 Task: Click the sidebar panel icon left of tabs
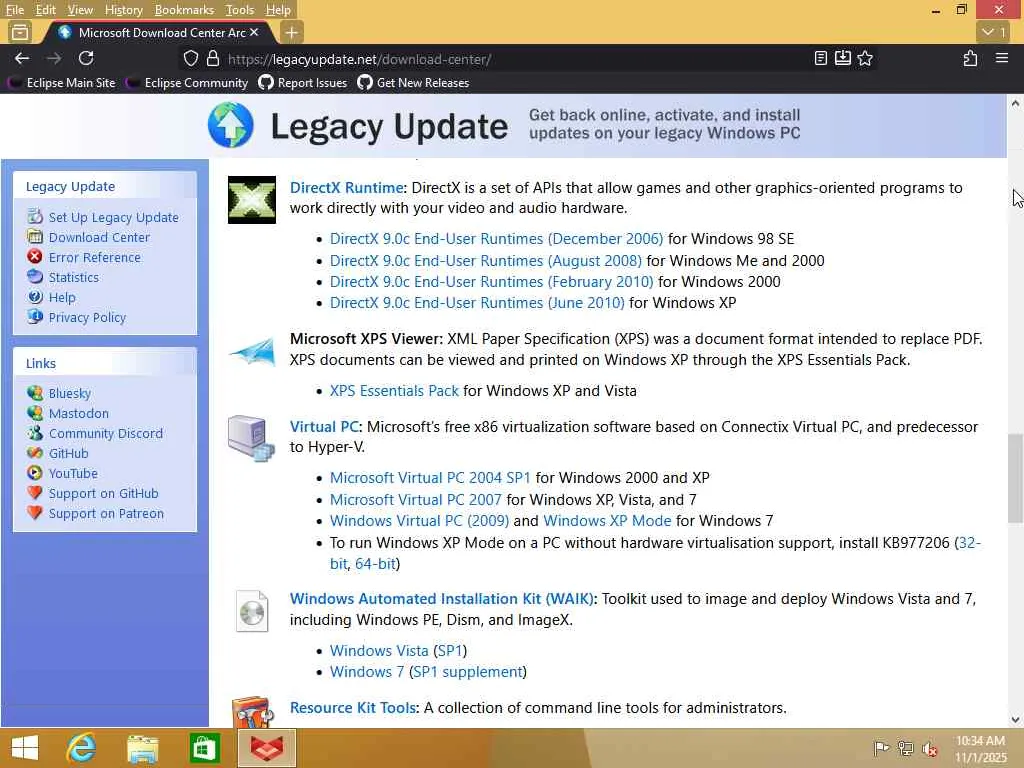pyautogui.click(x=20, y=32)
